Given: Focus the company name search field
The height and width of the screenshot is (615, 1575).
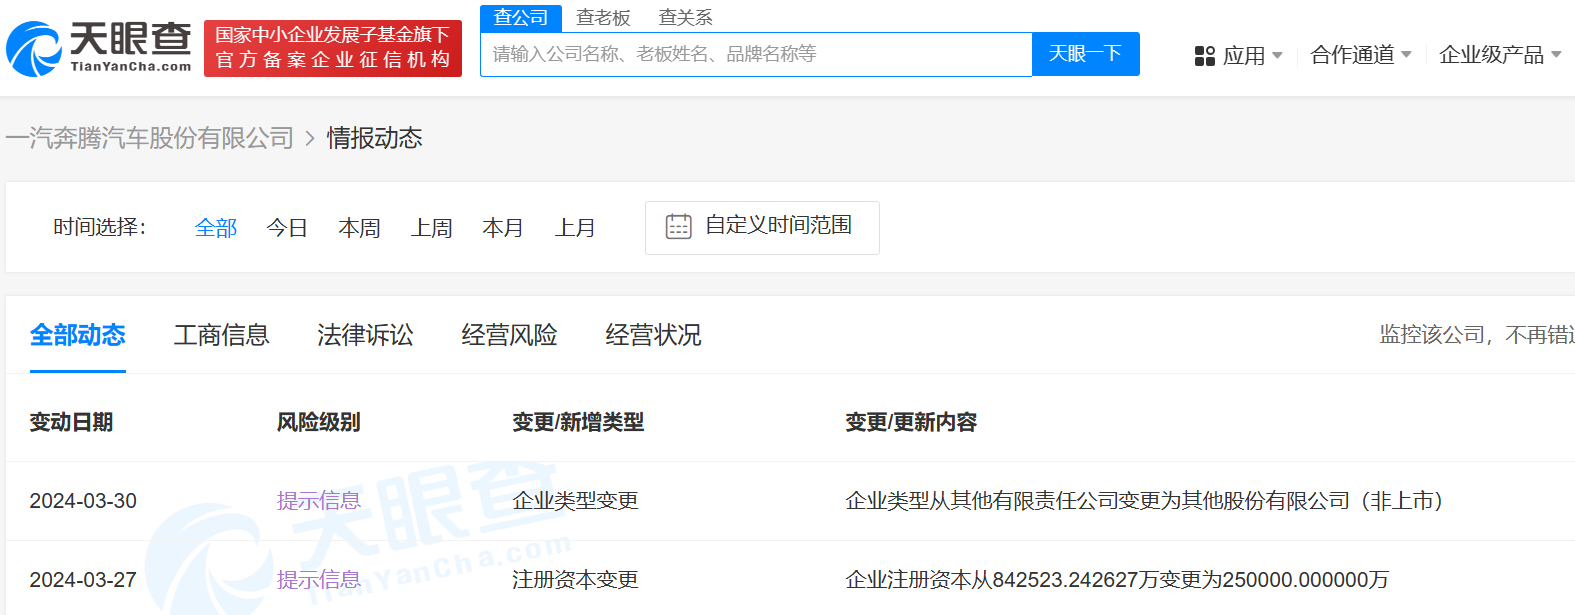Looking at the screenshot, I should click(x=755, y=54).
